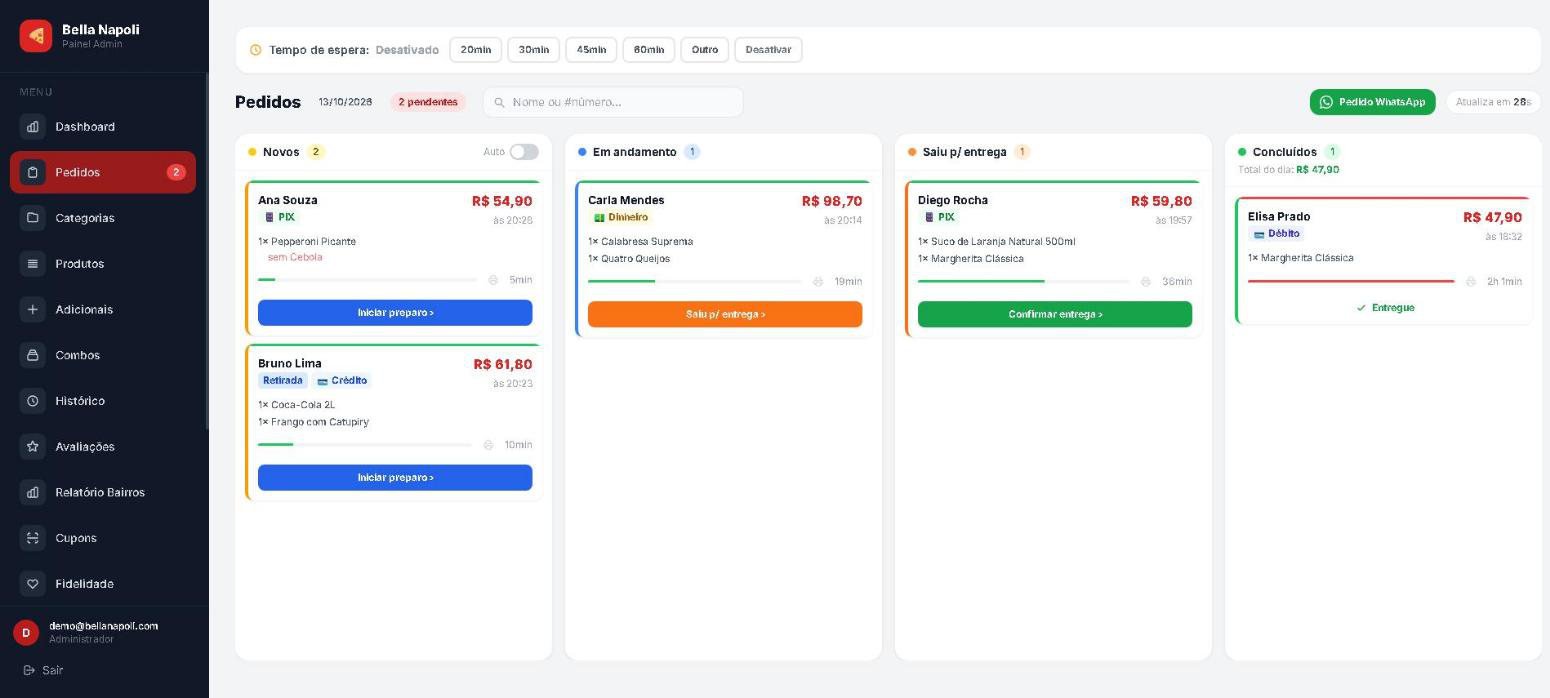Click progress bar on Ana Souza card
The height and width of the screenshot is (698, 1550).
click(368, 280)
